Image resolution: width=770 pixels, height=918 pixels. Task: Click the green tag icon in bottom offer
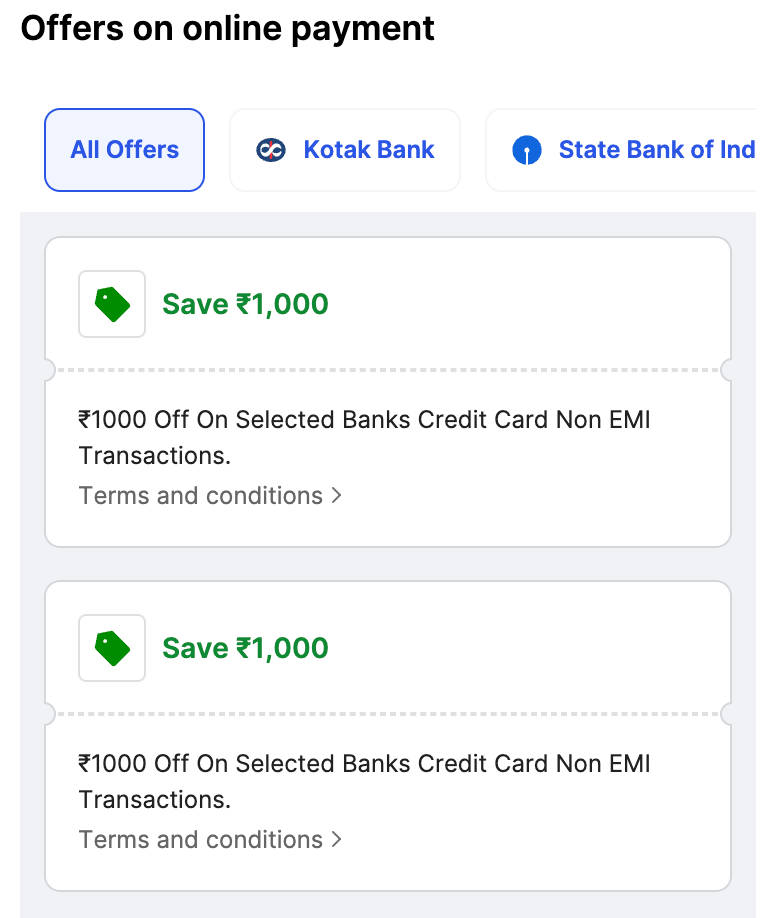[x=112, y=648]
